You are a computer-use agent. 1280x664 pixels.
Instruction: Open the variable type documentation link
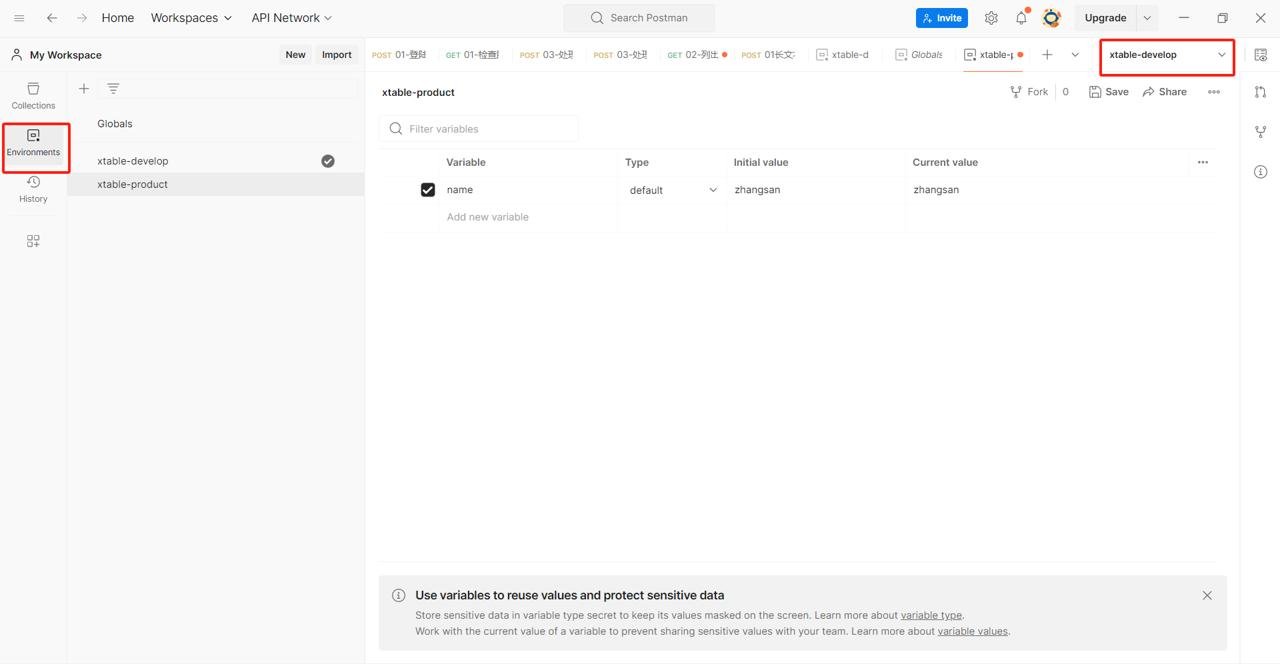(931, 615)
